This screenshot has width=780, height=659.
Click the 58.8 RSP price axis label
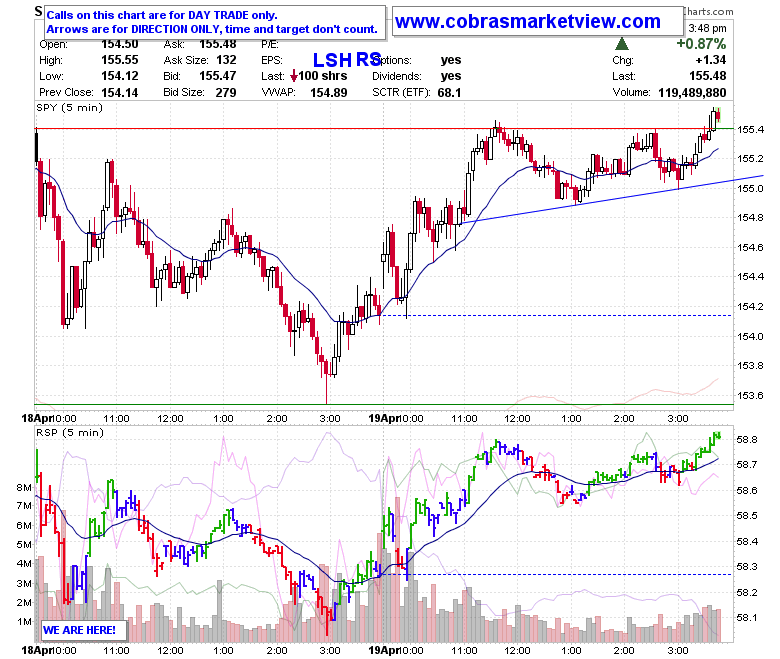[x=747, y=440]
